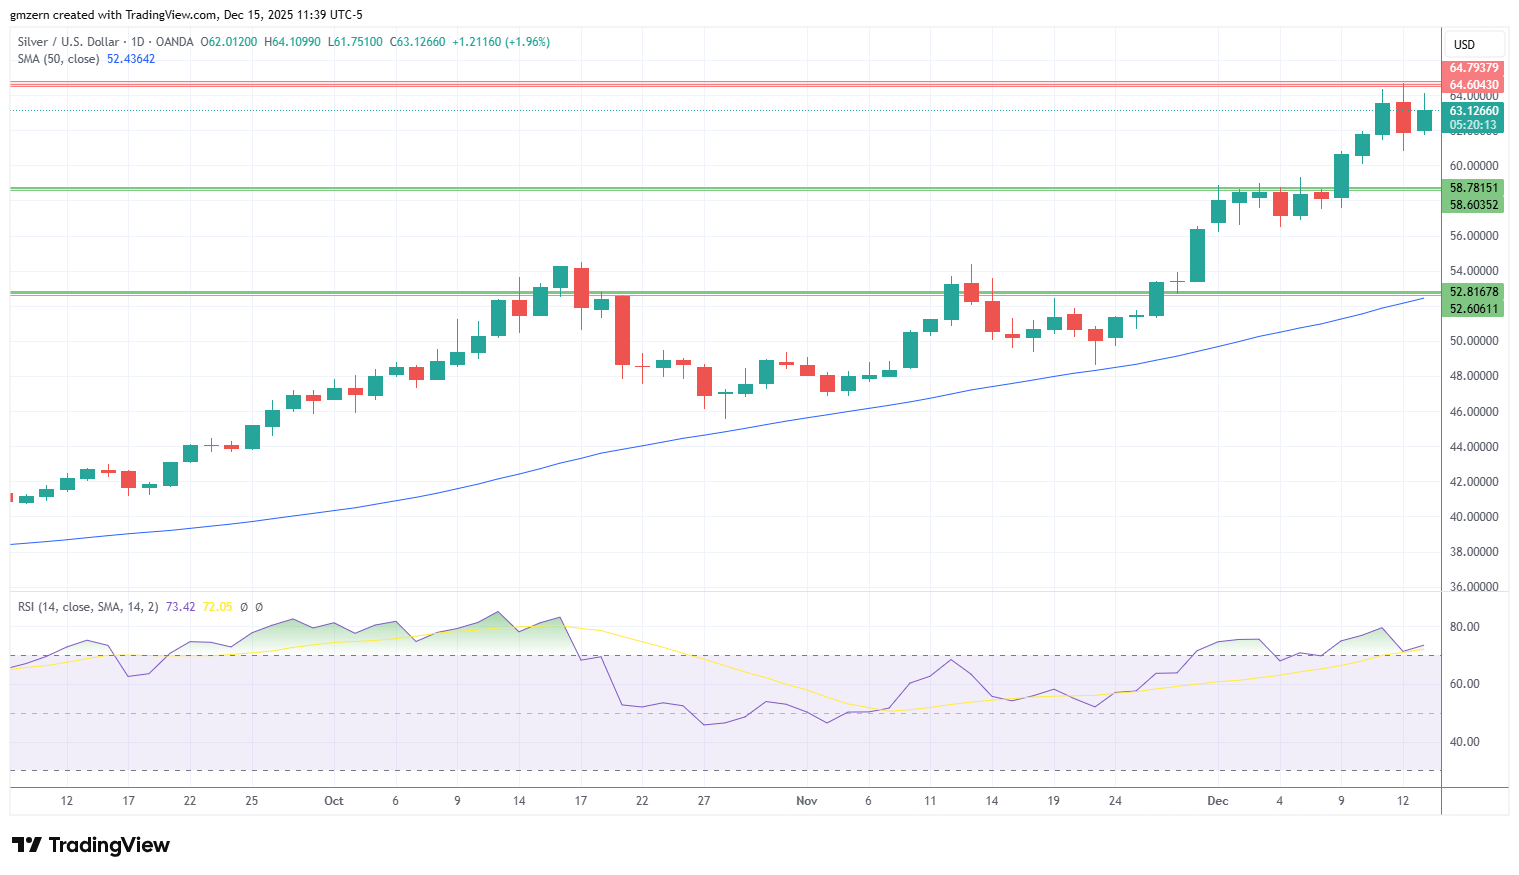Image resolution: width=1519 pixels, height=875 pixels.
Task: Select the RSI (14, close, SMA, 14, 2) legend
Action: 88,607
